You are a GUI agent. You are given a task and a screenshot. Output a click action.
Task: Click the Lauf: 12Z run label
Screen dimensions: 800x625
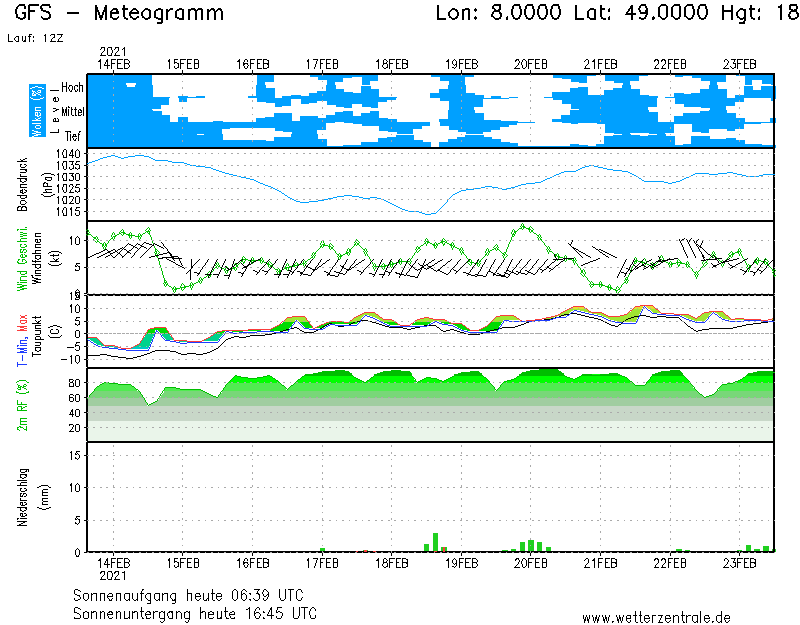coord(34,38)
